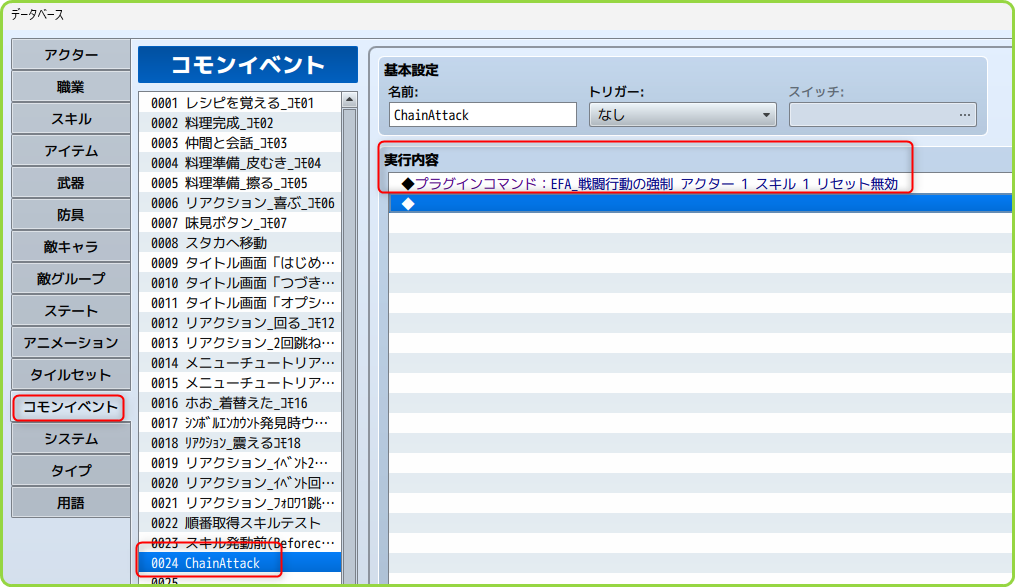The width and height of the screenshot is (1015, 587).
Task: Open the 武器 tab
Action: [x=71, y=183]
